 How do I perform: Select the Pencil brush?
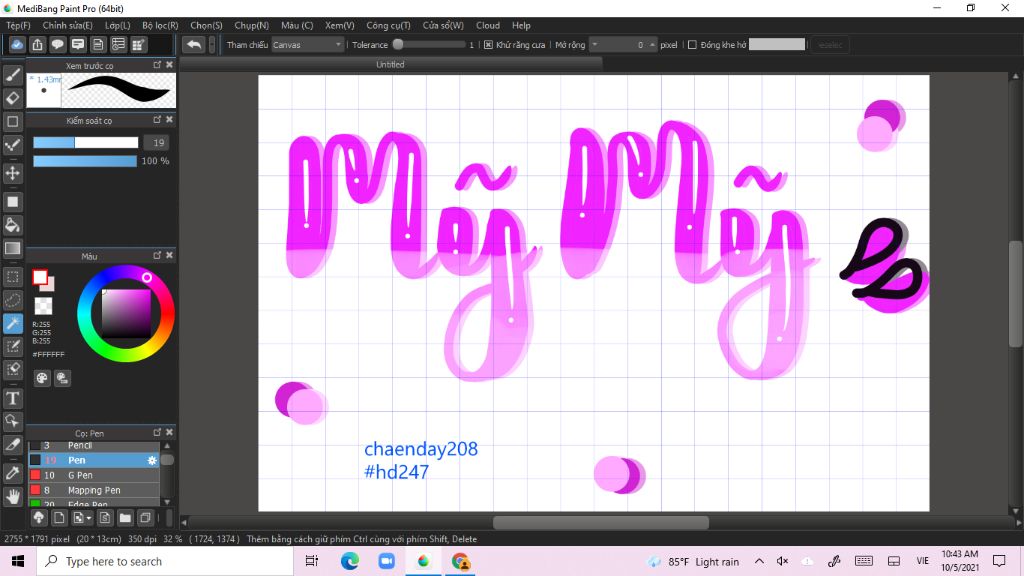click(94, 446)
